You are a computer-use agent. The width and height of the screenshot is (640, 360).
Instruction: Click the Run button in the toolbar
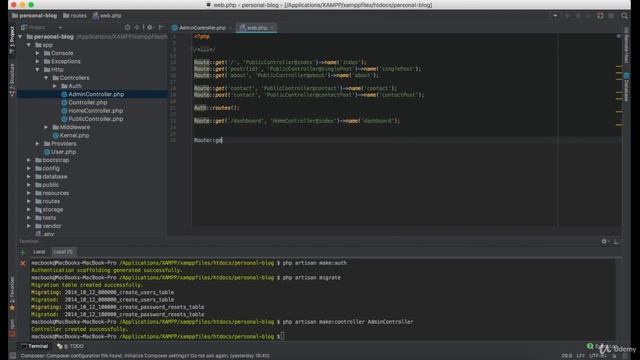568,16
